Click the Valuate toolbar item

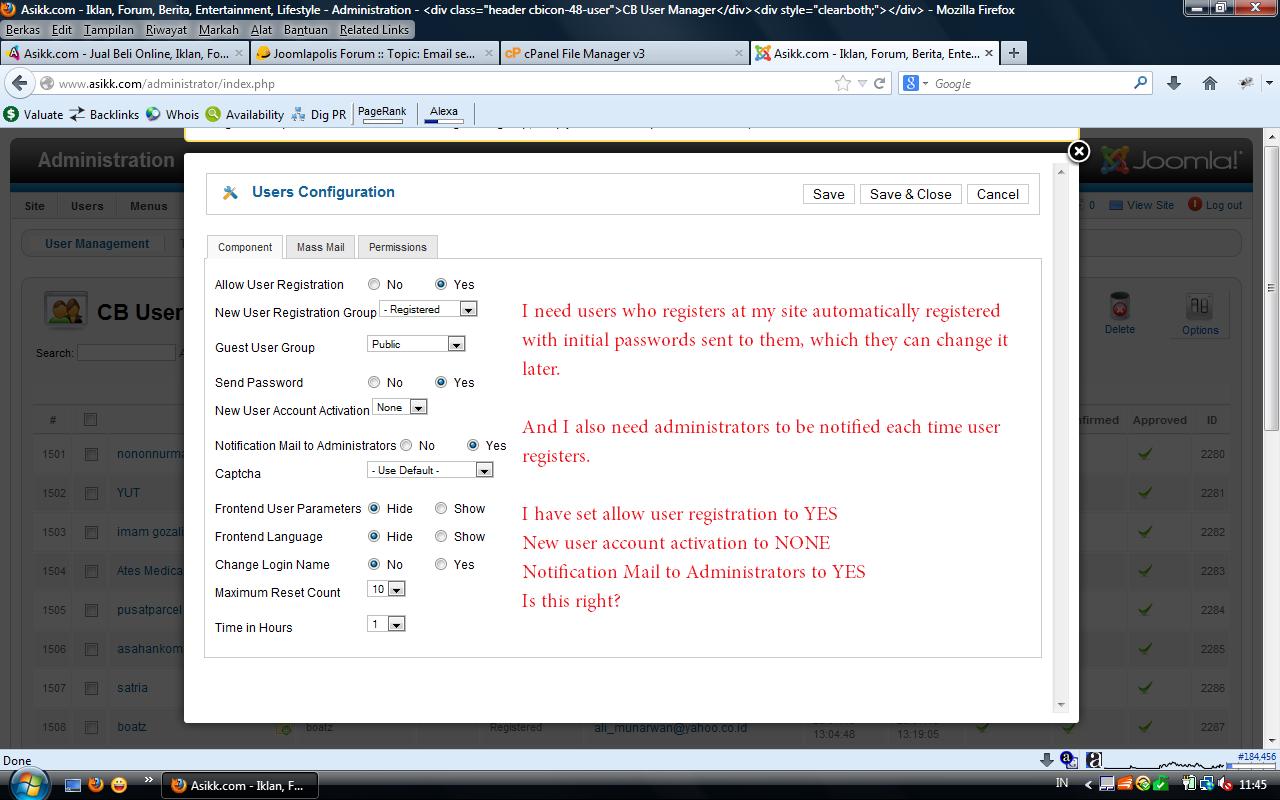(x=33, y=114)
